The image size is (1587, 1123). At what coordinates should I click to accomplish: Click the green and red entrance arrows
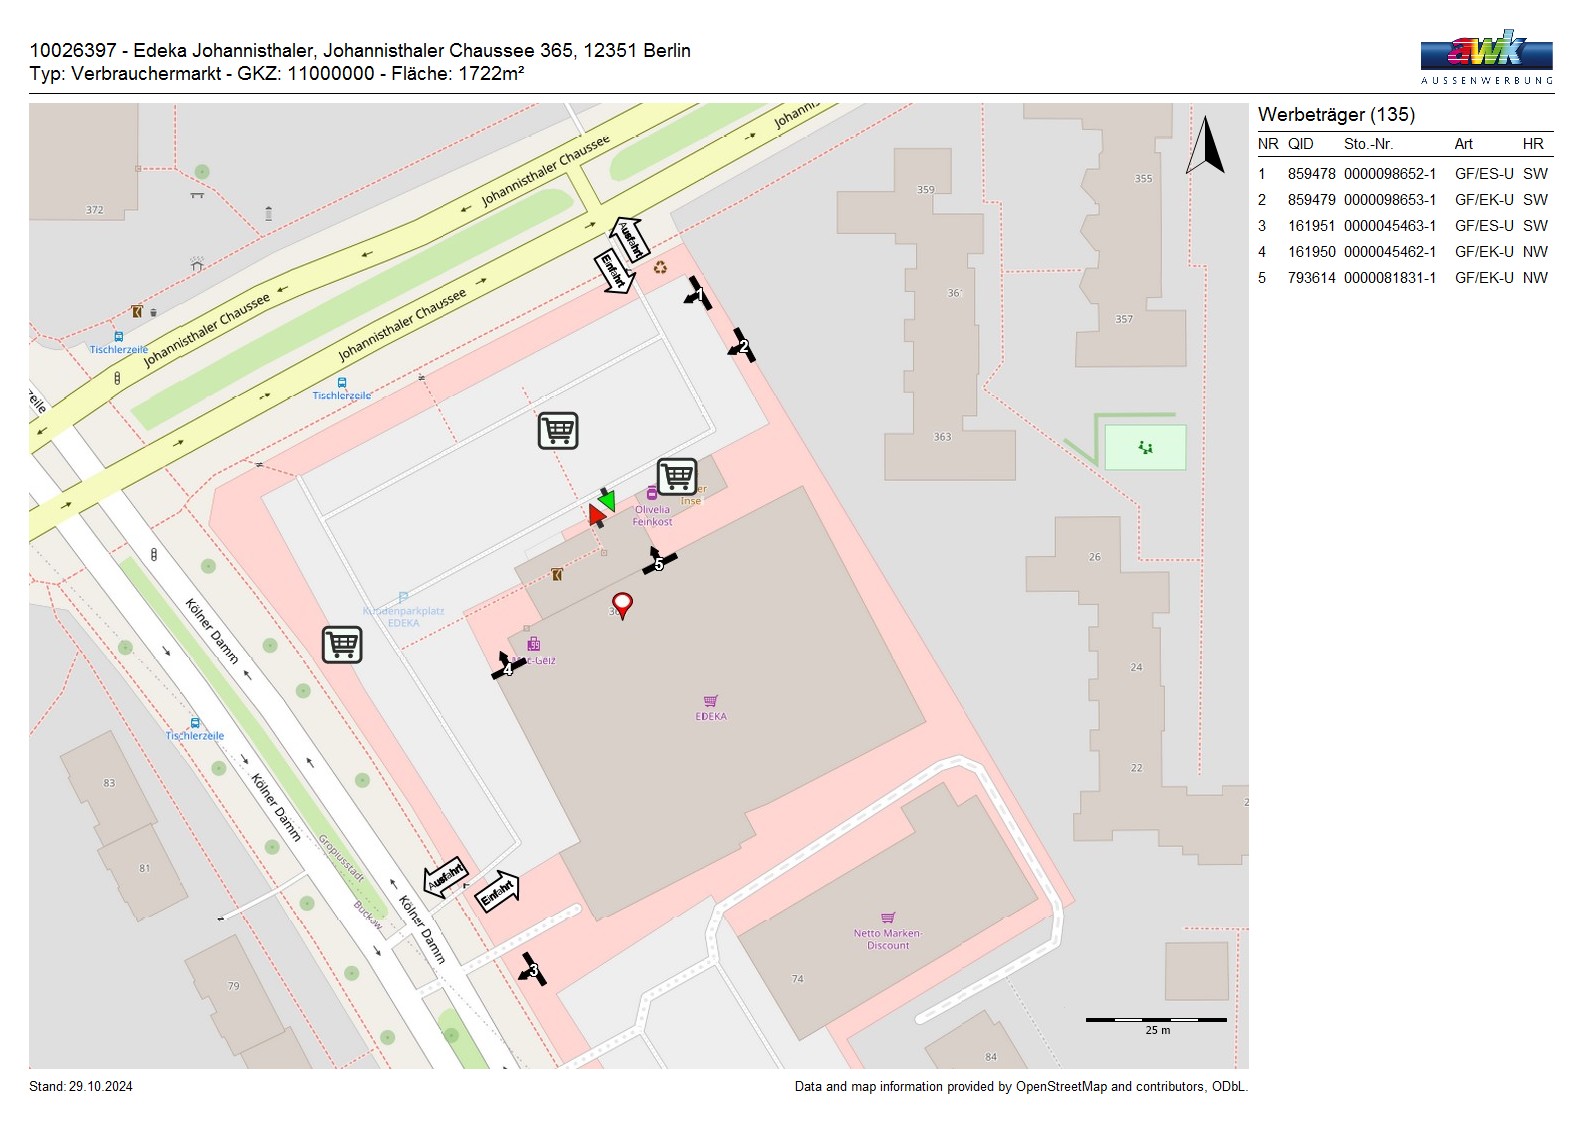tap(601, 508)
